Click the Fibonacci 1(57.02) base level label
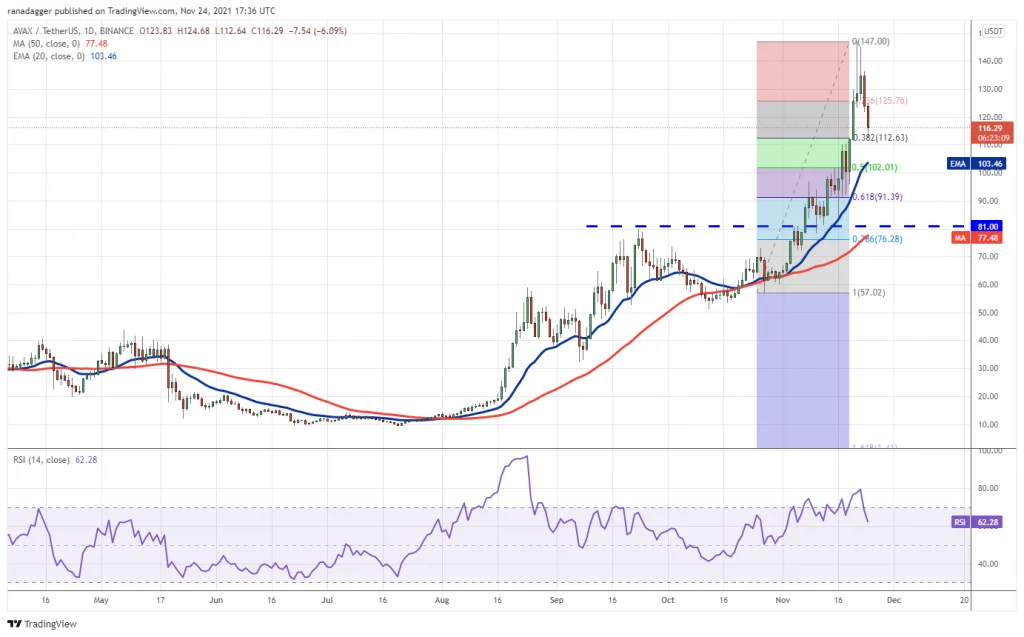Viewport: 1024px width, 637px height. pyautogui.click(x=868, y=293)
